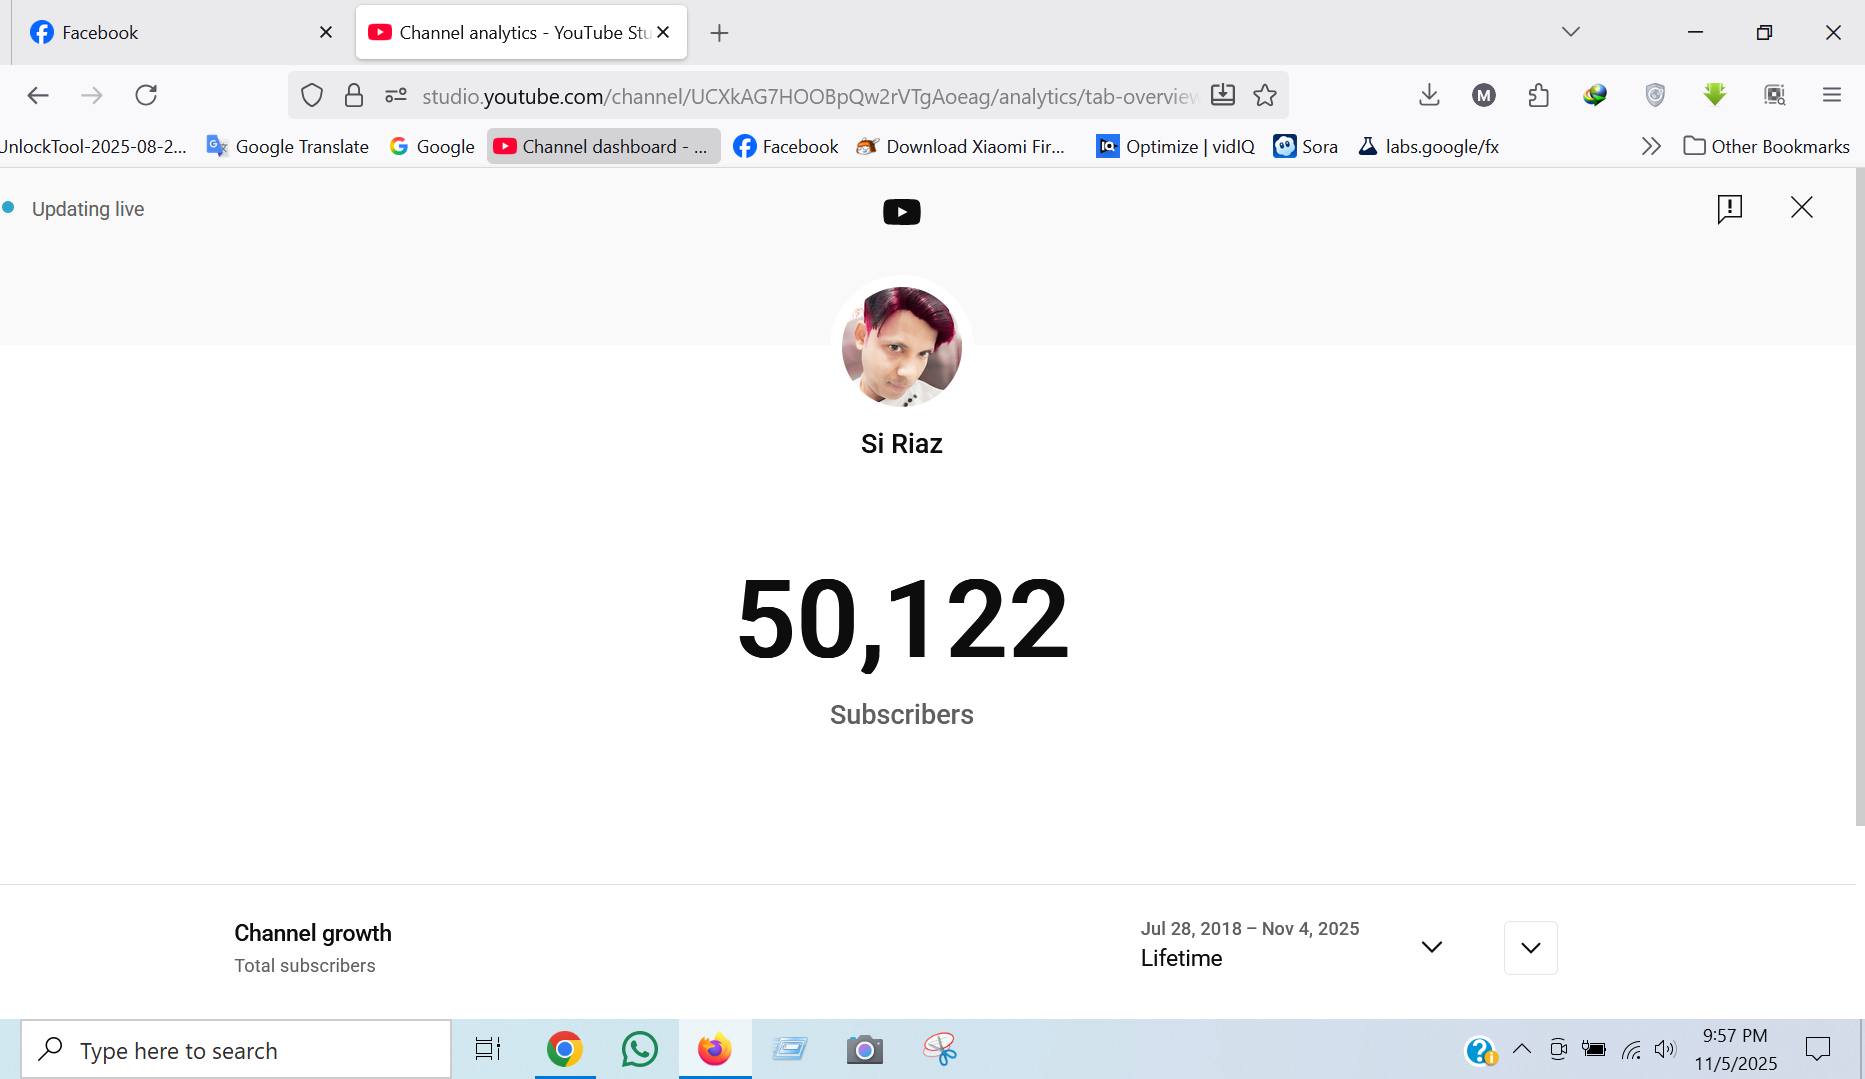
Task: Open WhatsApp from the taskbar
Action: pos(639,1049)
